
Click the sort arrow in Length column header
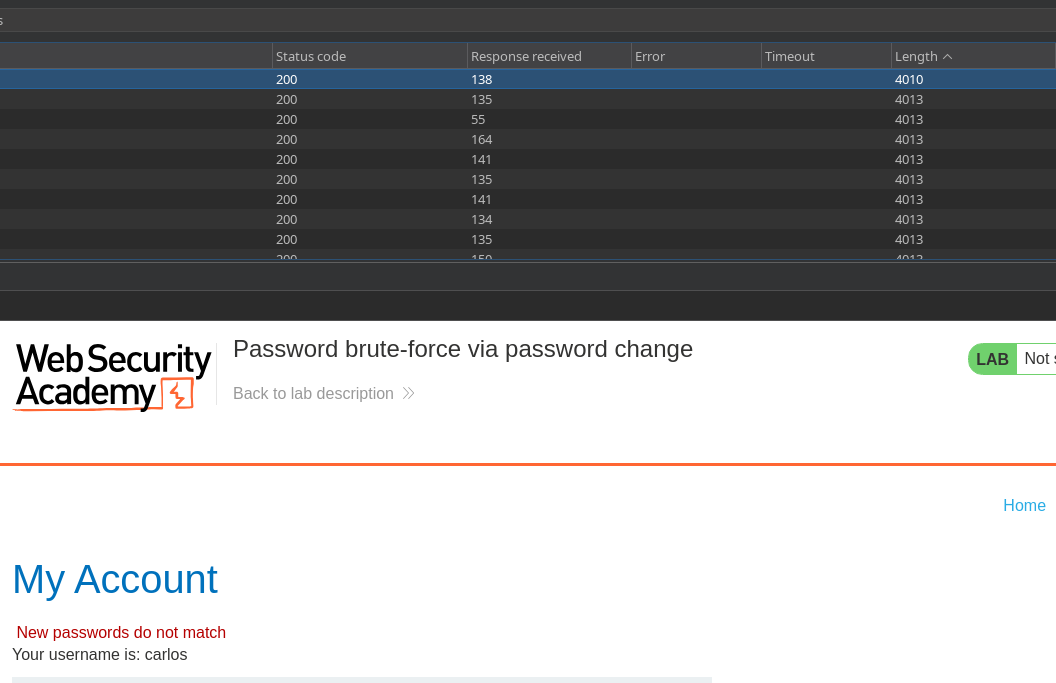pos(947,57)
